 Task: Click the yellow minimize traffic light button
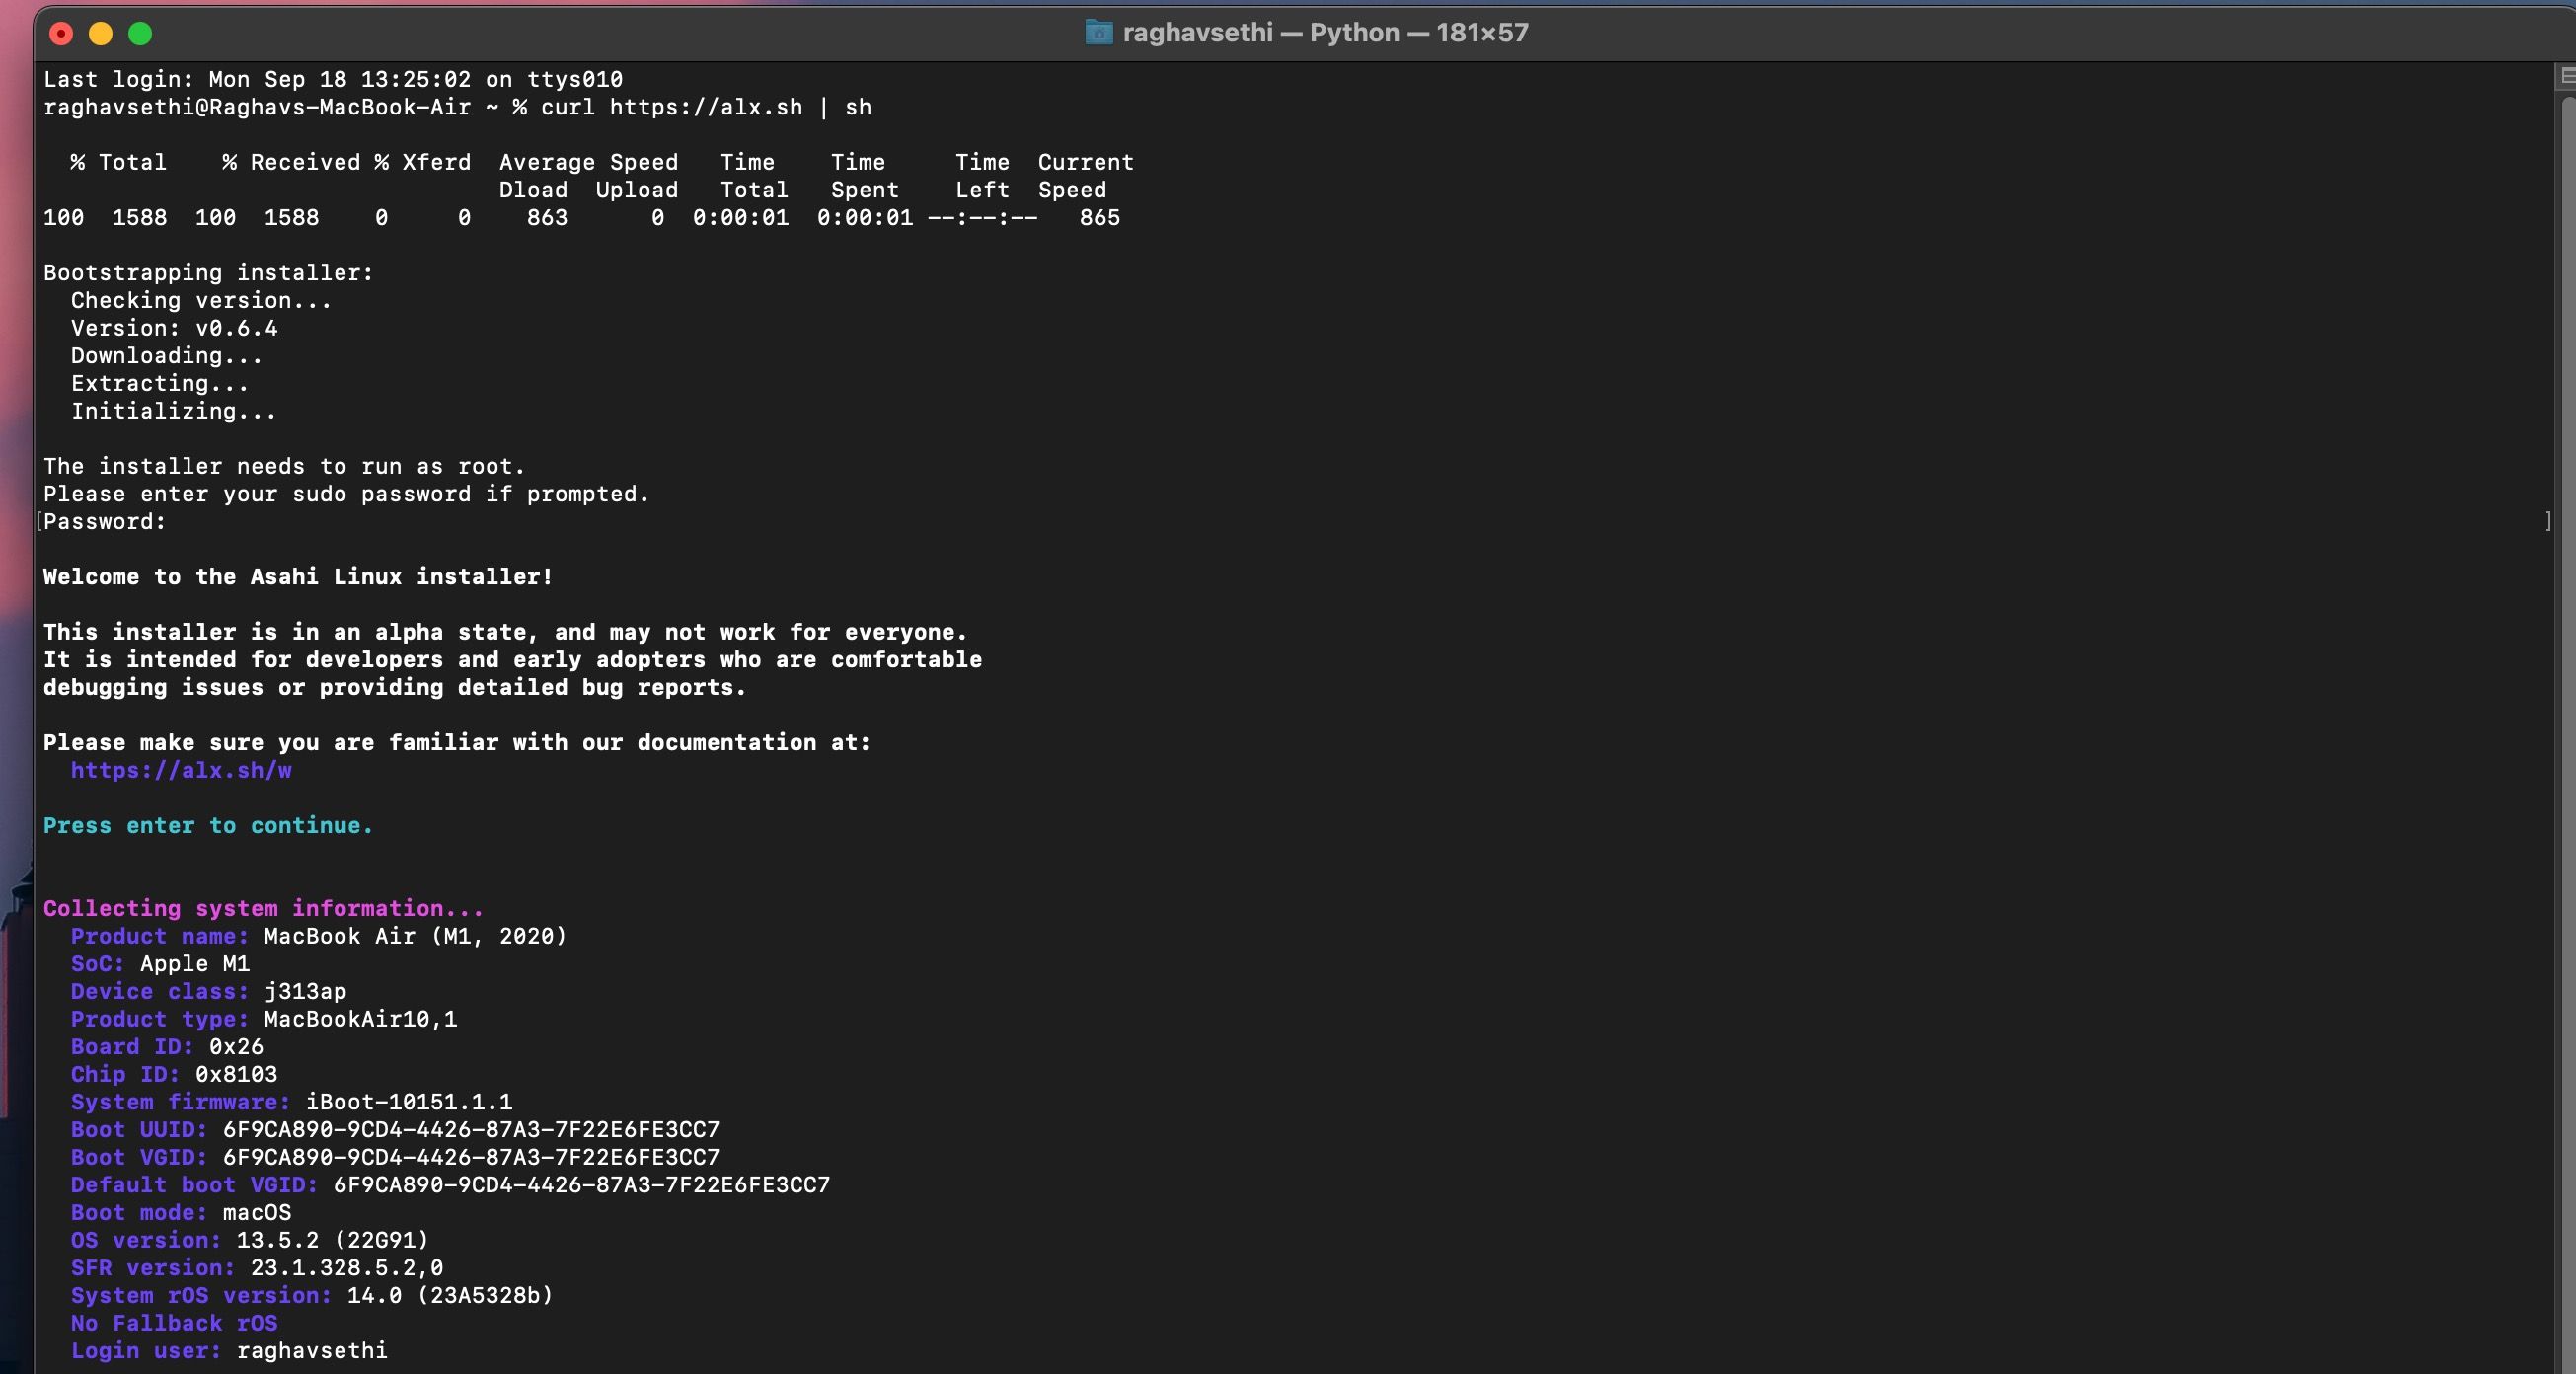pos(100,33)
